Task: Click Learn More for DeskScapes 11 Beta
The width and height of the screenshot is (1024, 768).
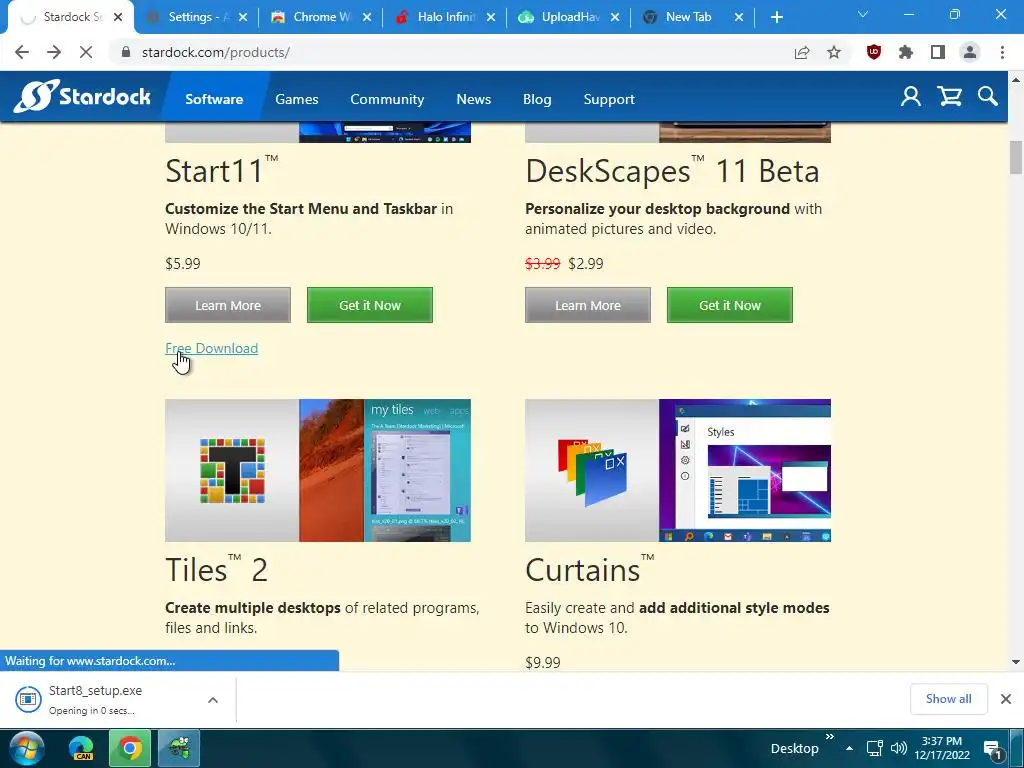Action: pos(588,305)
